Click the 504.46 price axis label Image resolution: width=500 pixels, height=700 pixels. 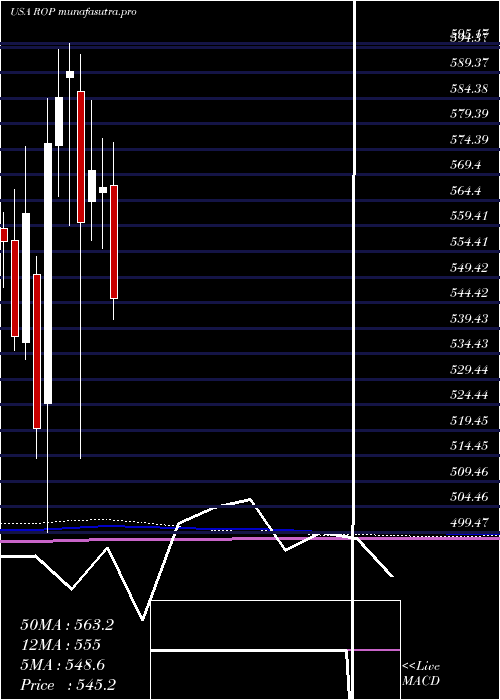pyautogui.click(x=469, y=497)
